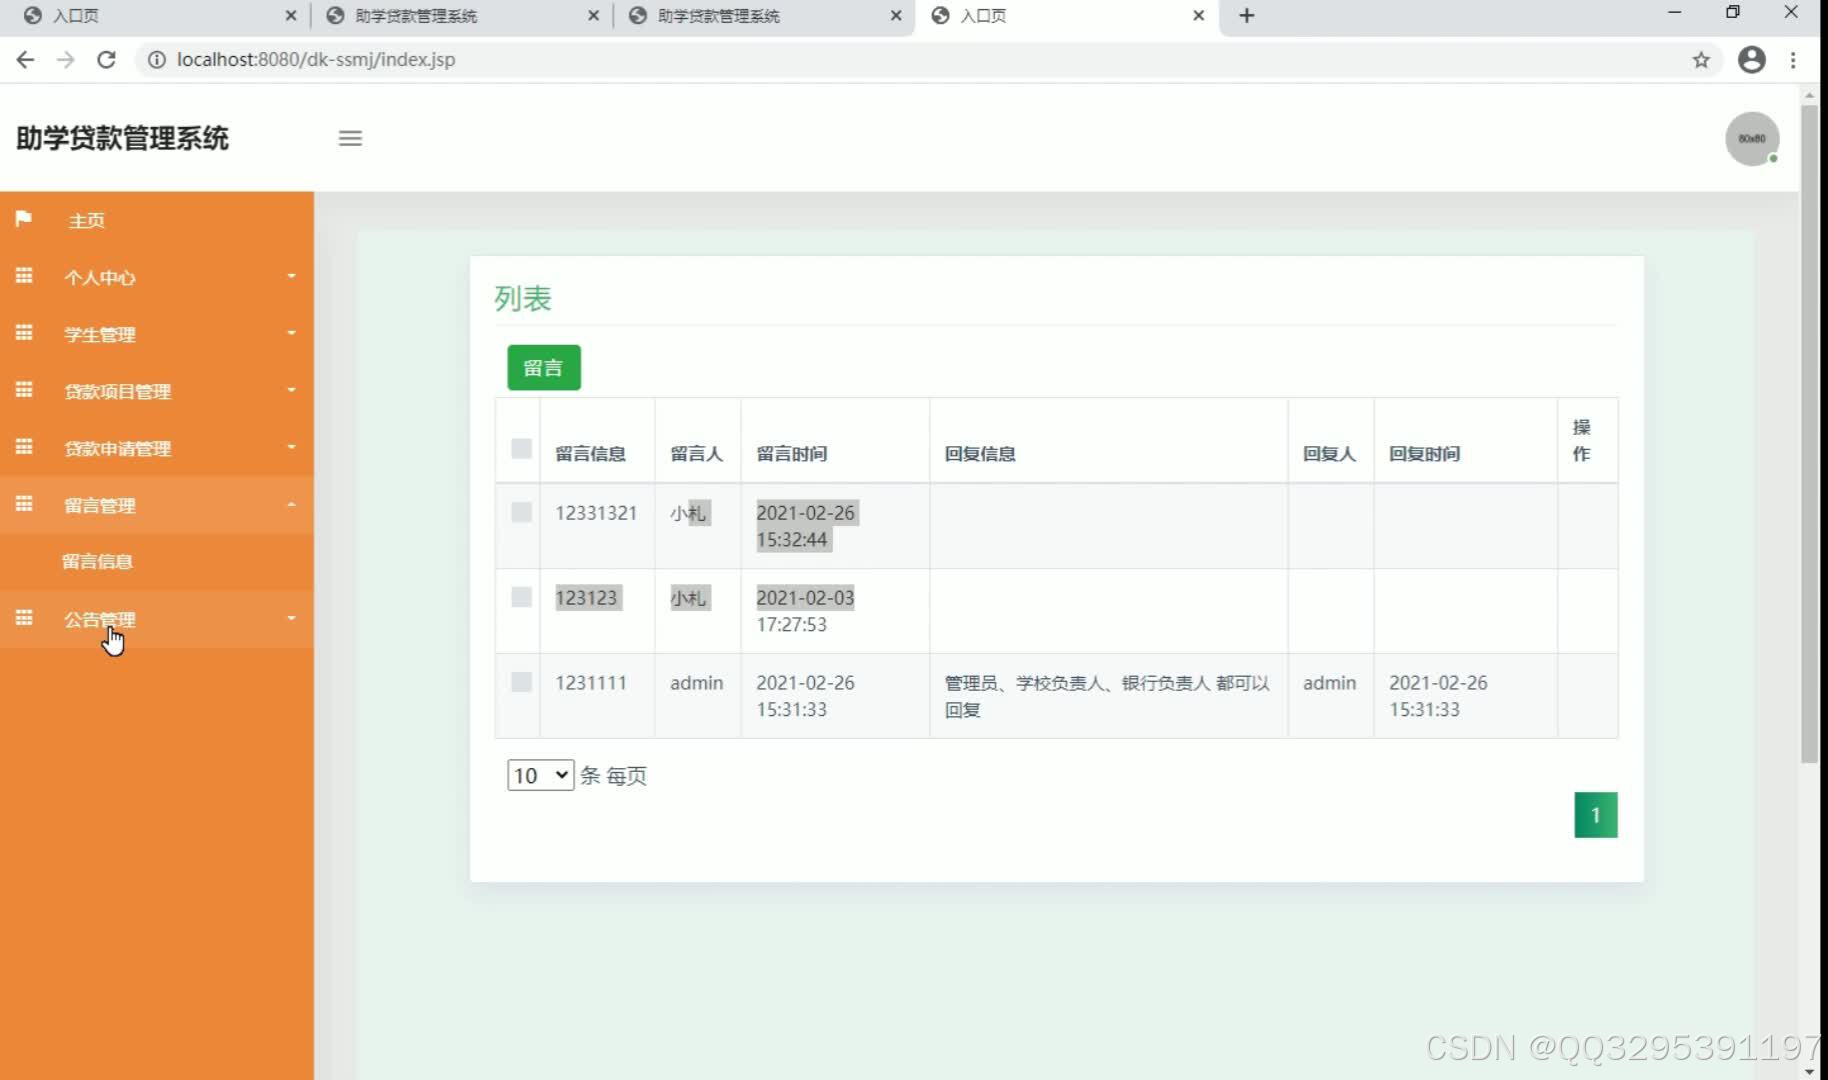Tick the checkbox for row 1231111
Viewport: 1828px width, 1080px height.
pos(521,682)
